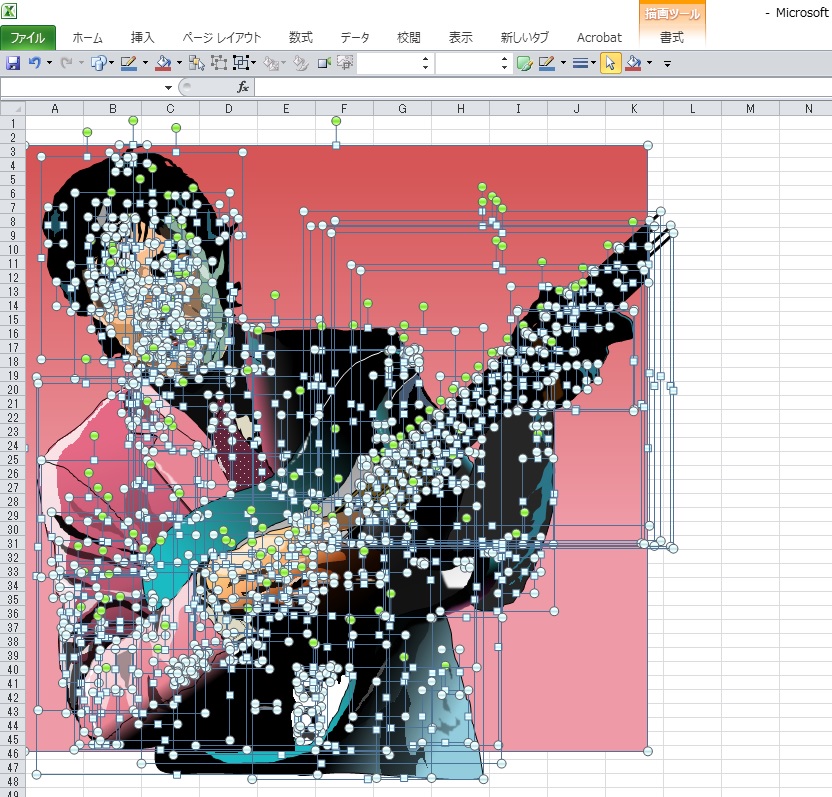Click the Edit Points icon
This screenshot has width=832, height=797.
point(301,63)
